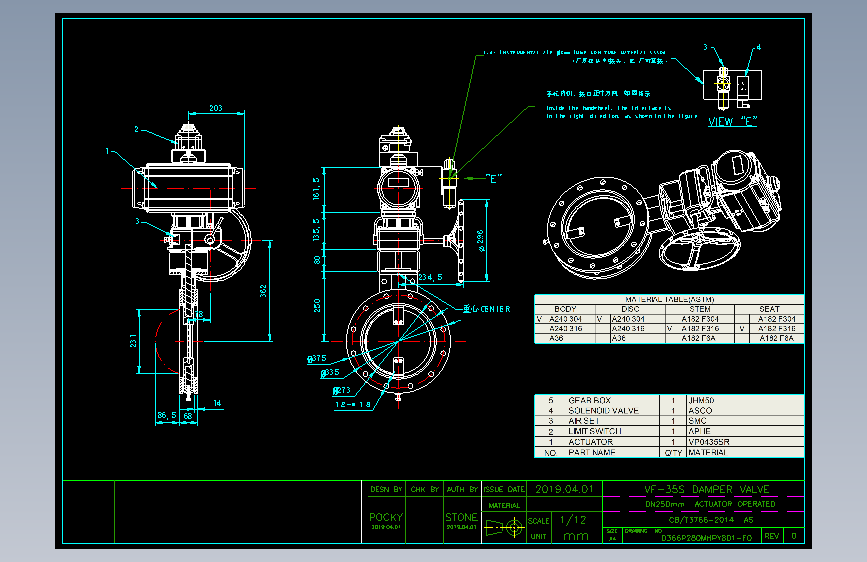Select balloon number 4 in VIEW E detail
The width and height of the screenshot is (867, 562).
[x=759, y=48]
